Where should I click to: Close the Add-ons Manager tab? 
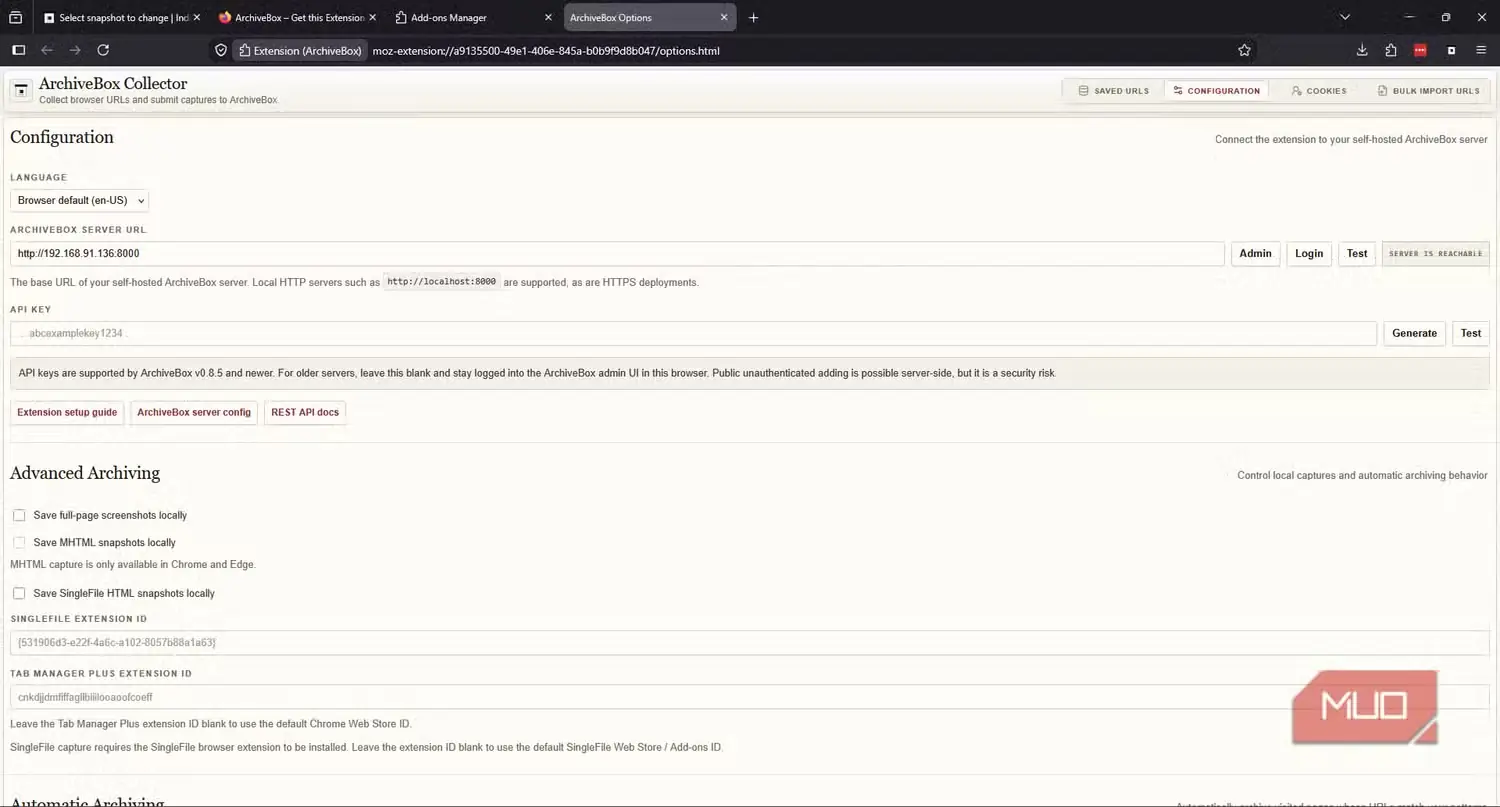point(548,17)
